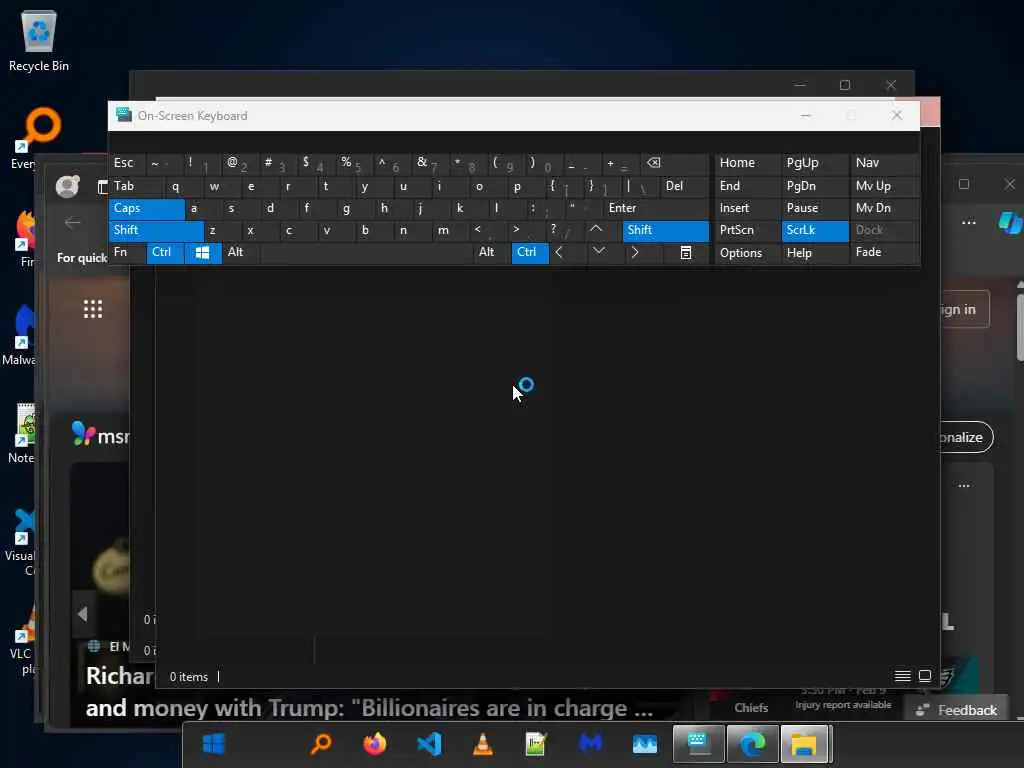The image size is (1024, 768).
Task: Open the Edge profile avatar
Action: point(67,187)
